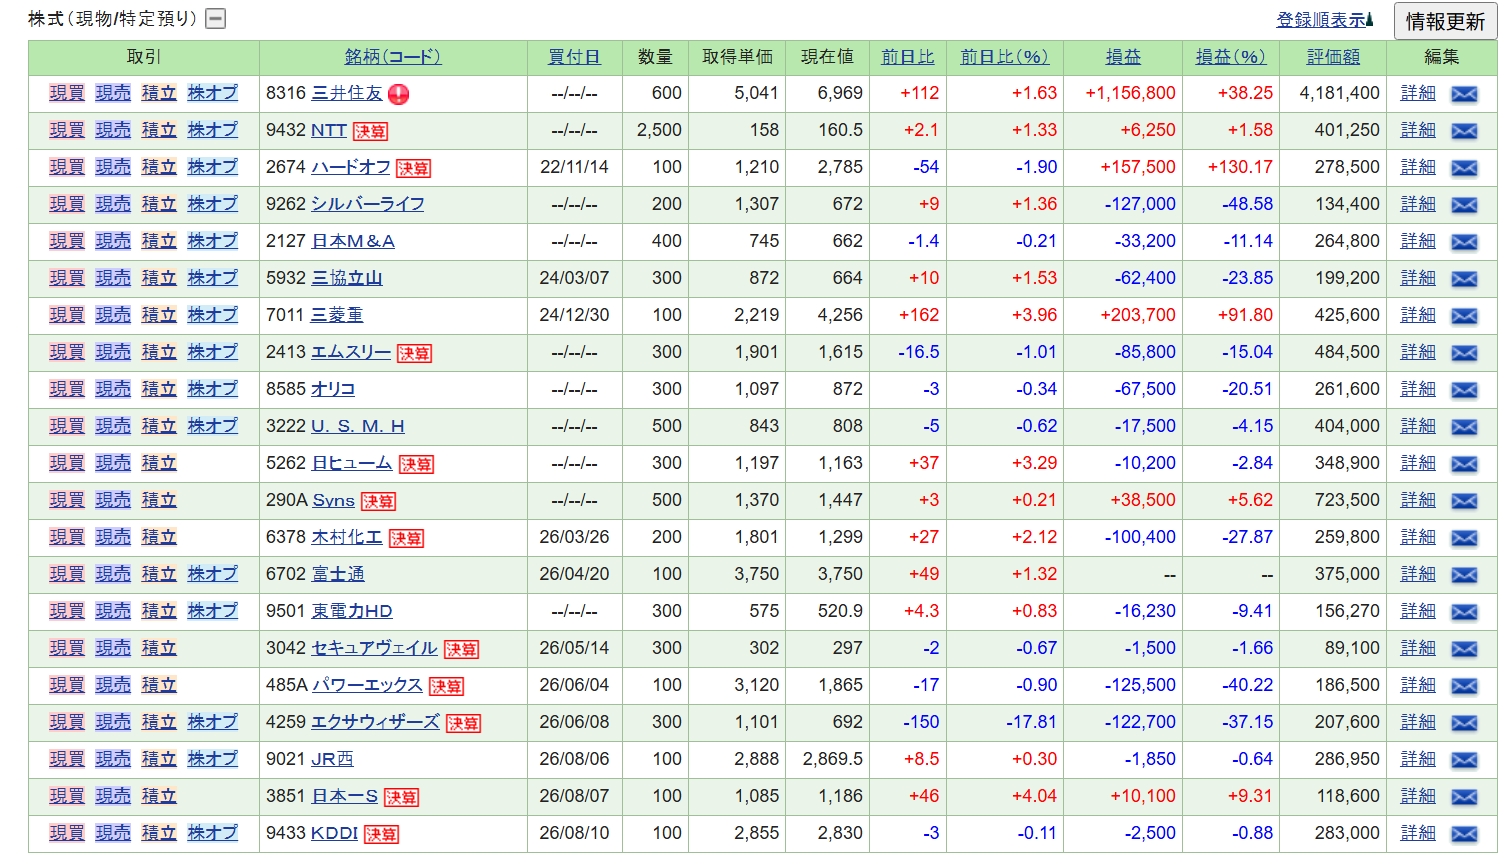Click the envelope edit icon in the 三協立山 row

tap(1464, 279)
